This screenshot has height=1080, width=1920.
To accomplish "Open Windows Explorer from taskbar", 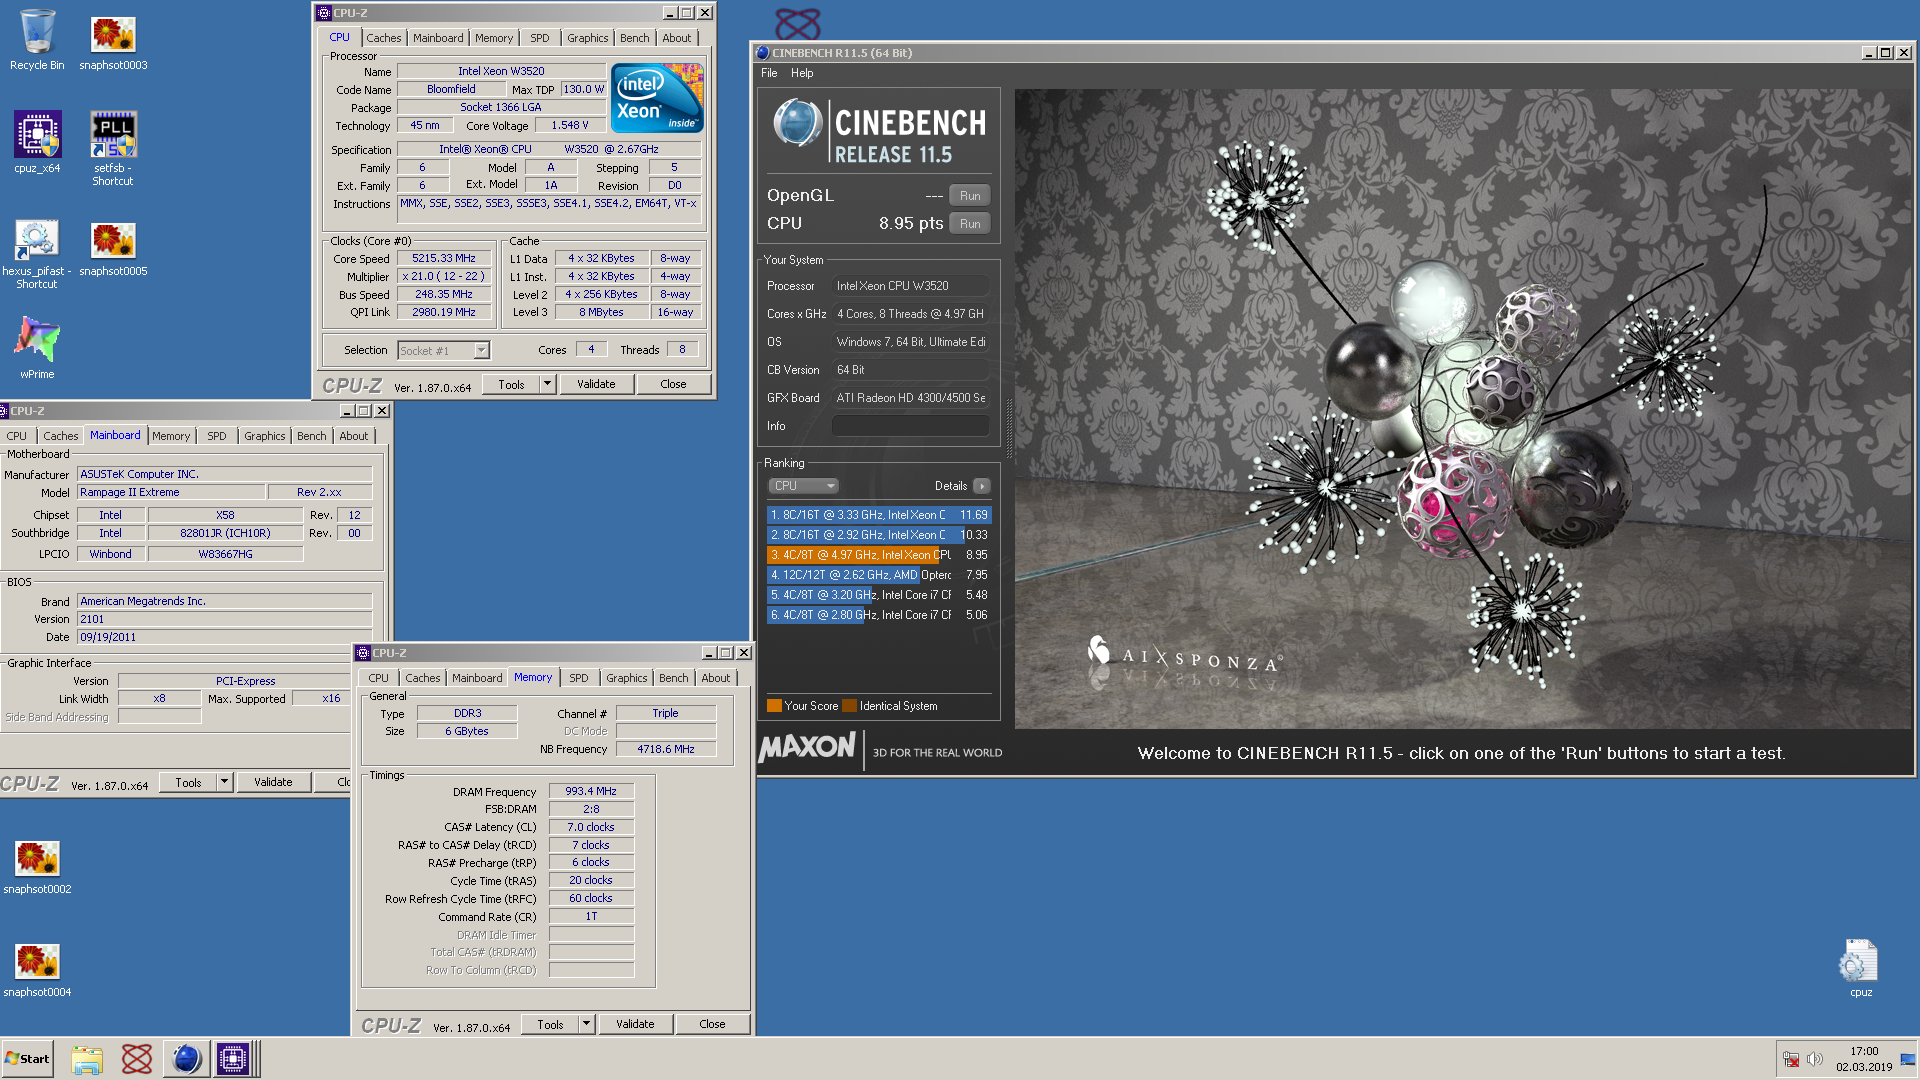I will (87, 1059).
